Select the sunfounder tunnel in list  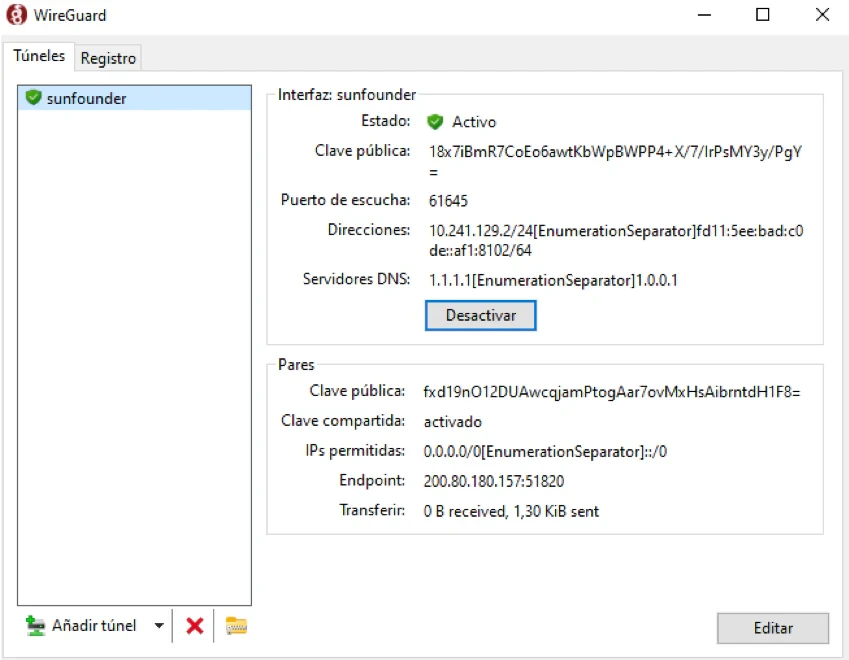pyautogui.click(x=86, y=98)
